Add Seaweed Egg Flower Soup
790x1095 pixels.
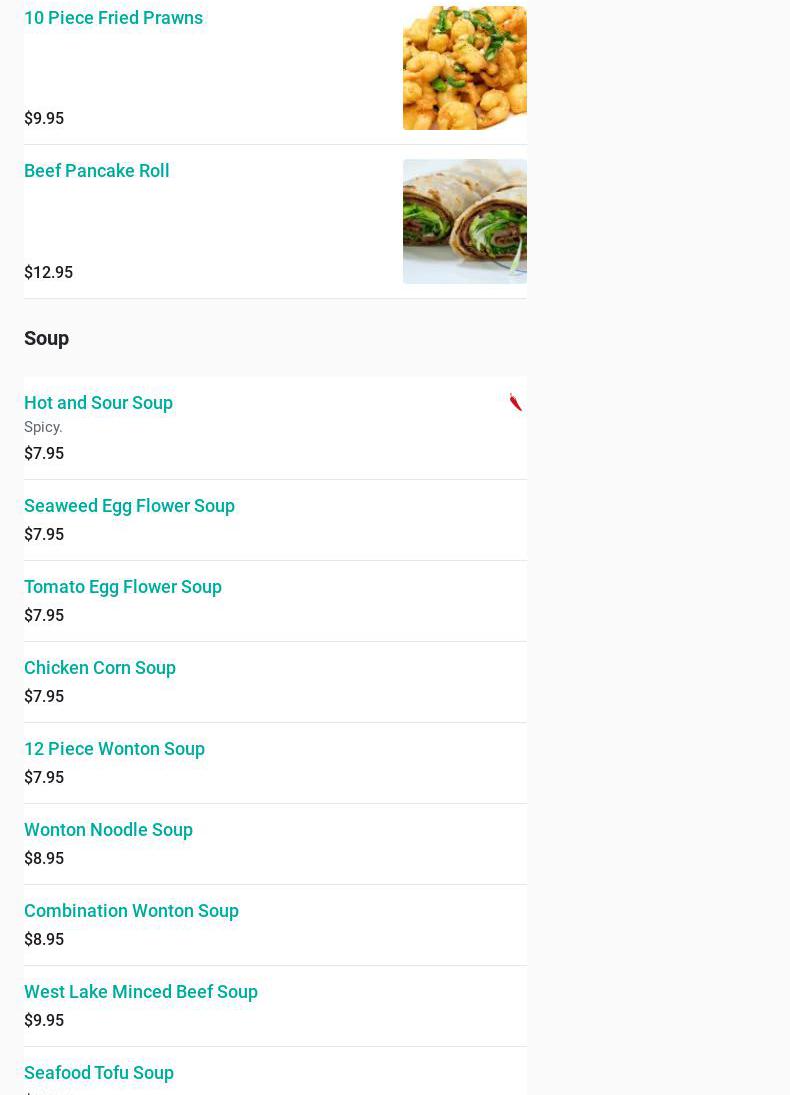coord(129,506)
